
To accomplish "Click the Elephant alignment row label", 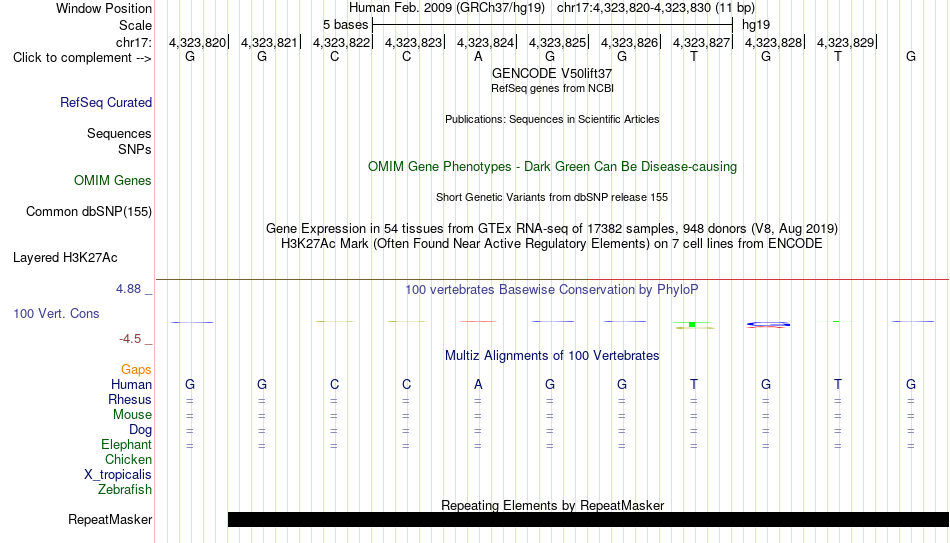I will [127, 445].
